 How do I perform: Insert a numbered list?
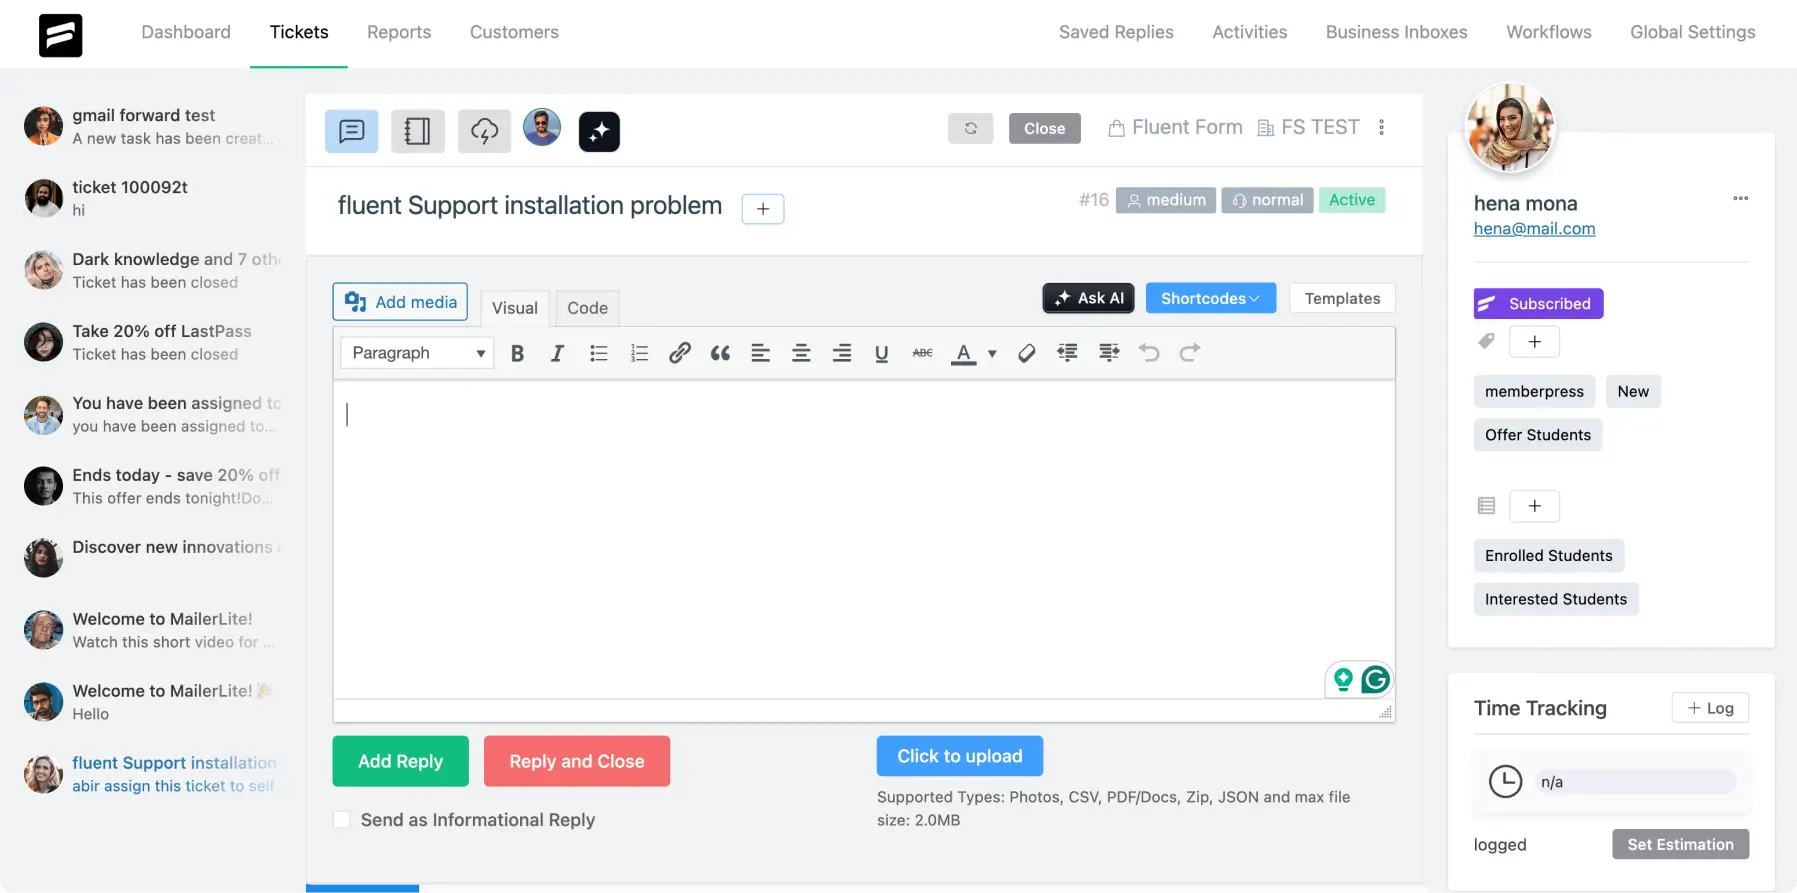[x=639, y=353]
